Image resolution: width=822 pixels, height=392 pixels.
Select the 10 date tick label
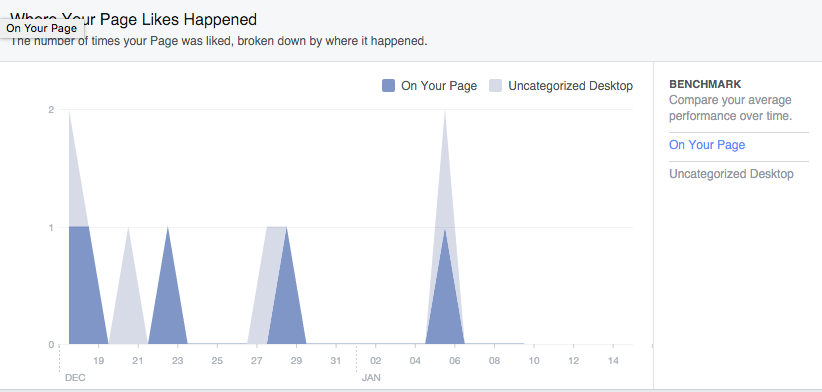click(x=534, y=361)
